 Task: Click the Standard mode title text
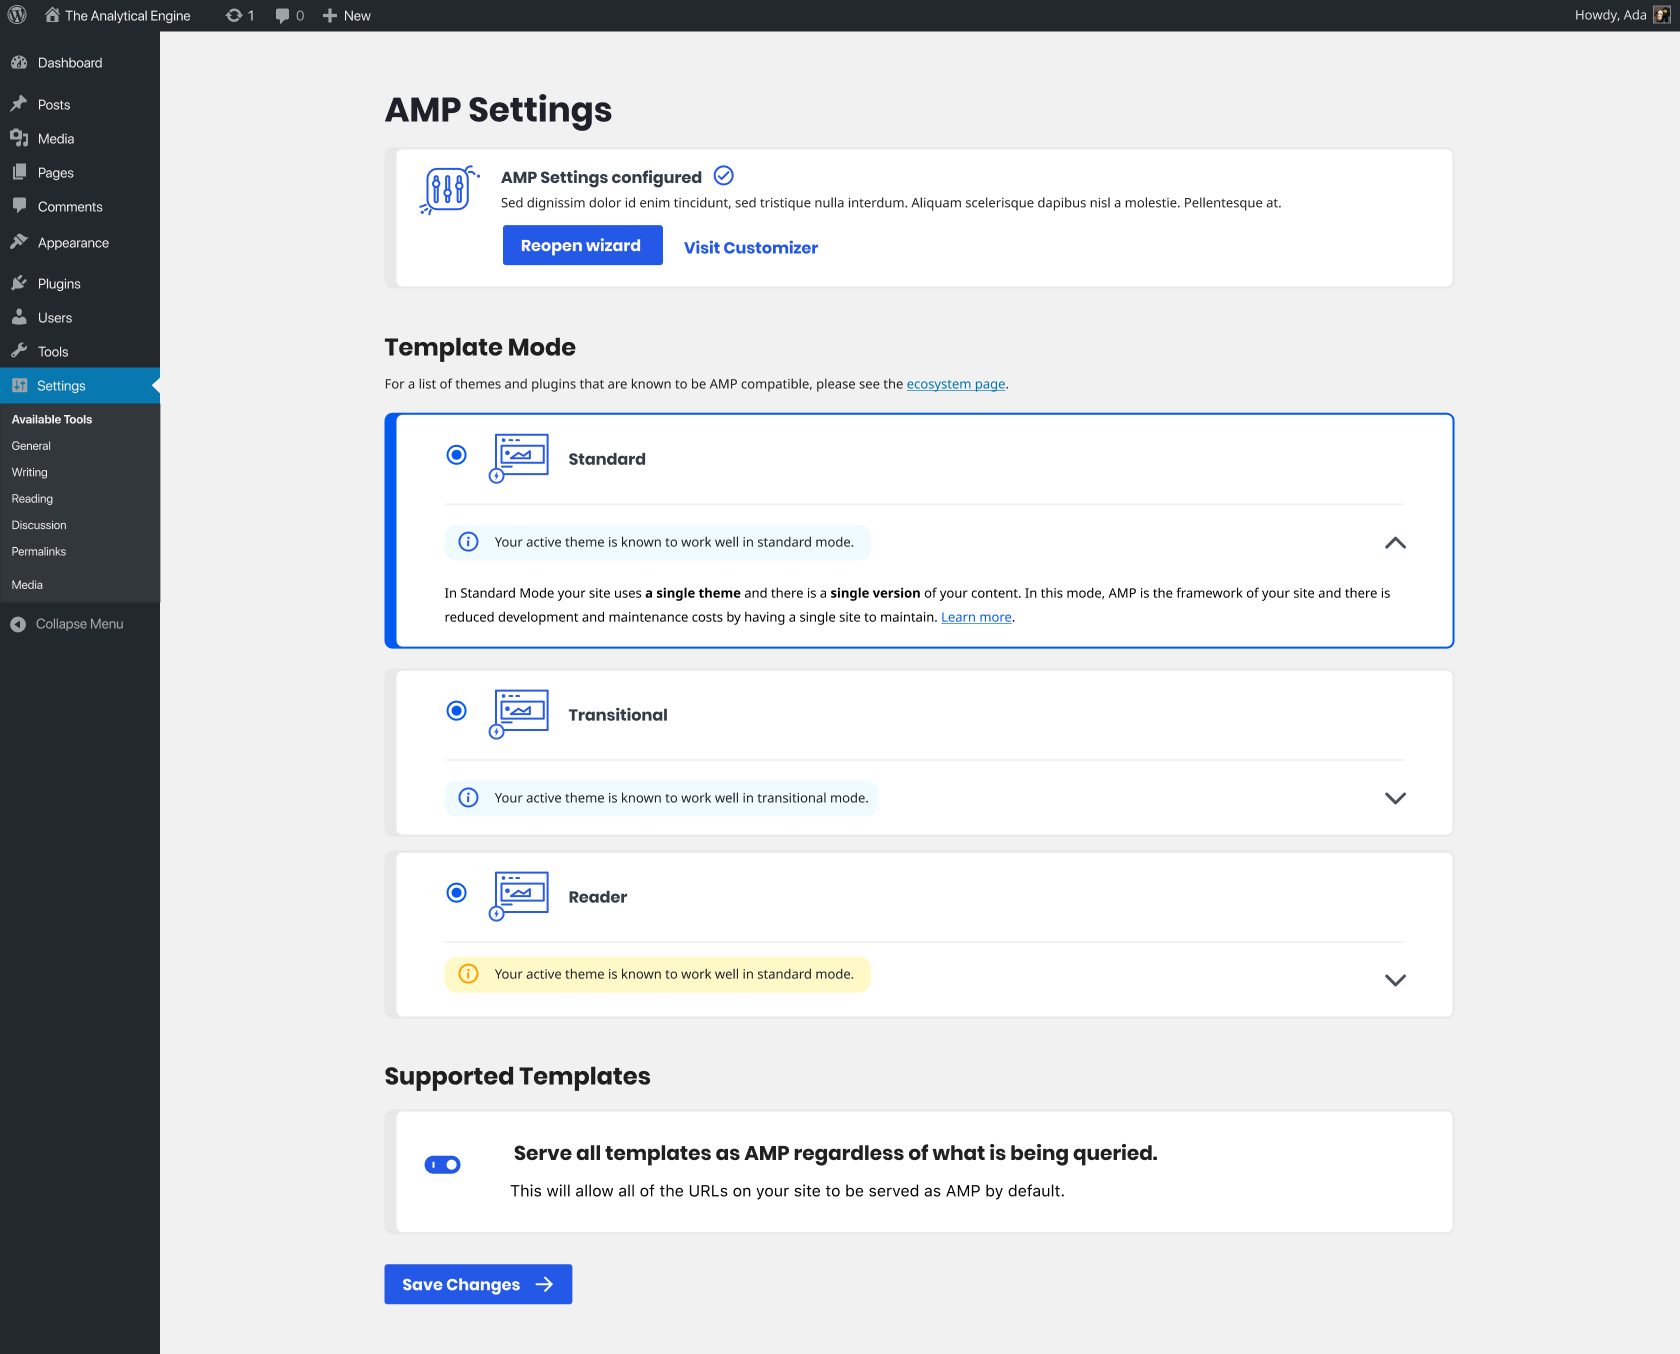click(x=607, y=459)
